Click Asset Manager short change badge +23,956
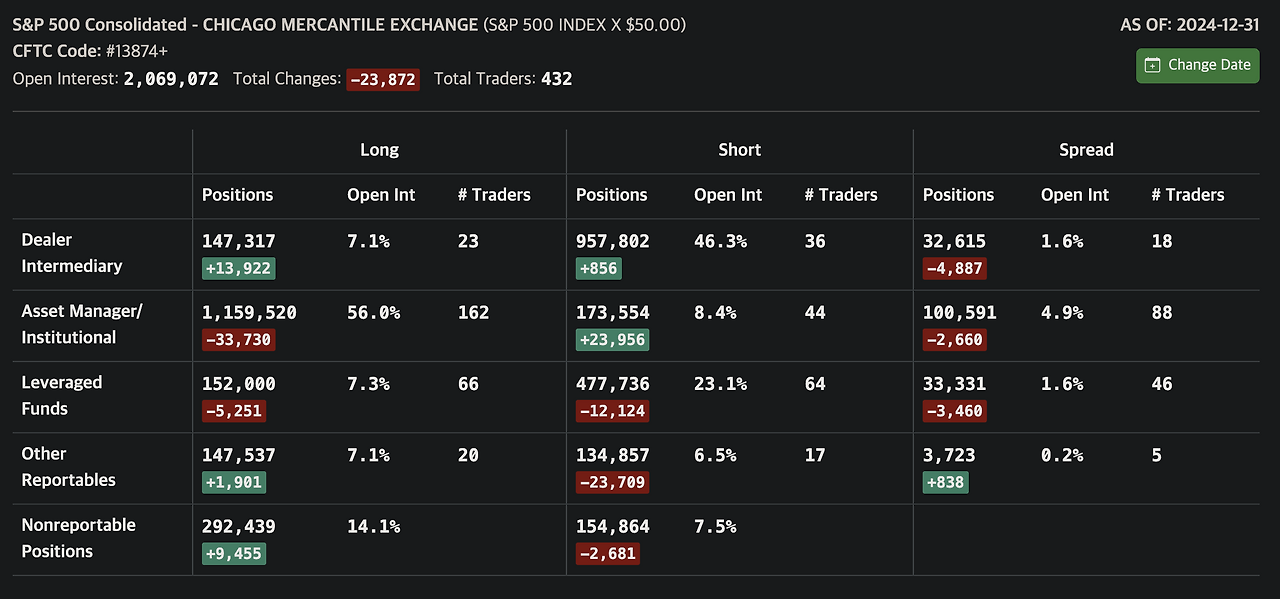The width and height of the screenshot is (1280, 599). pyautogui.click(x=612, y=340)
